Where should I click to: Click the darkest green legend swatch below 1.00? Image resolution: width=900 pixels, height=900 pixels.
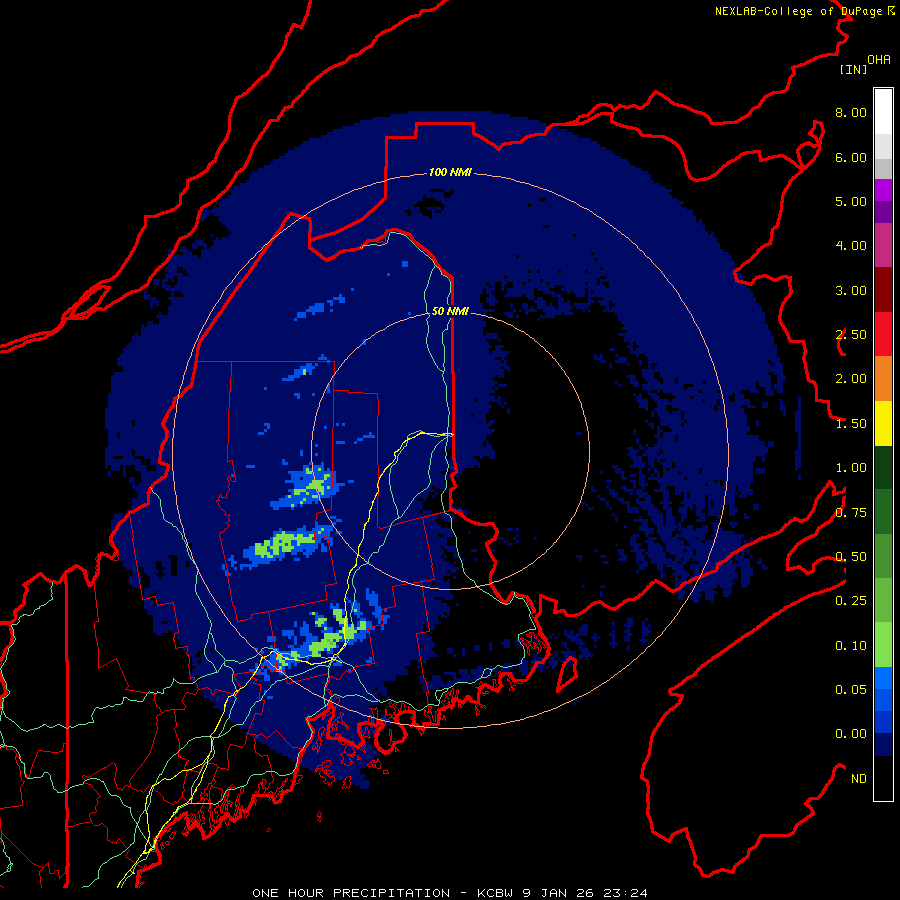point(883,467)
